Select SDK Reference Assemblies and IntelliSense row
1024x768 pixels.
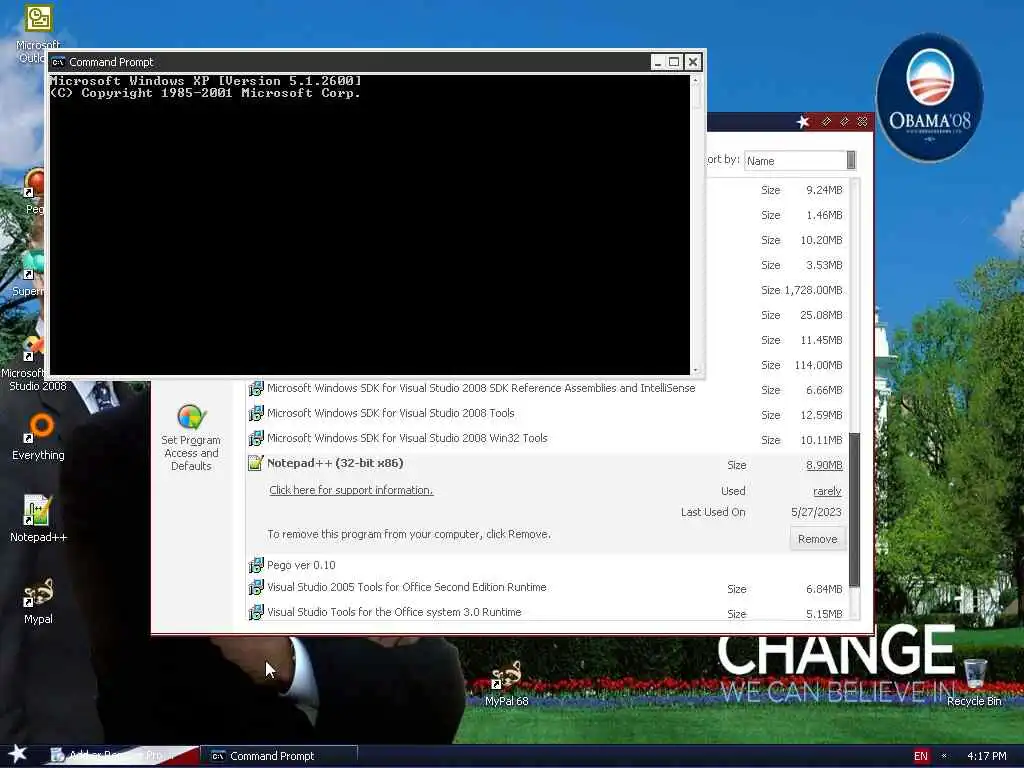click(x=546, y=389)
